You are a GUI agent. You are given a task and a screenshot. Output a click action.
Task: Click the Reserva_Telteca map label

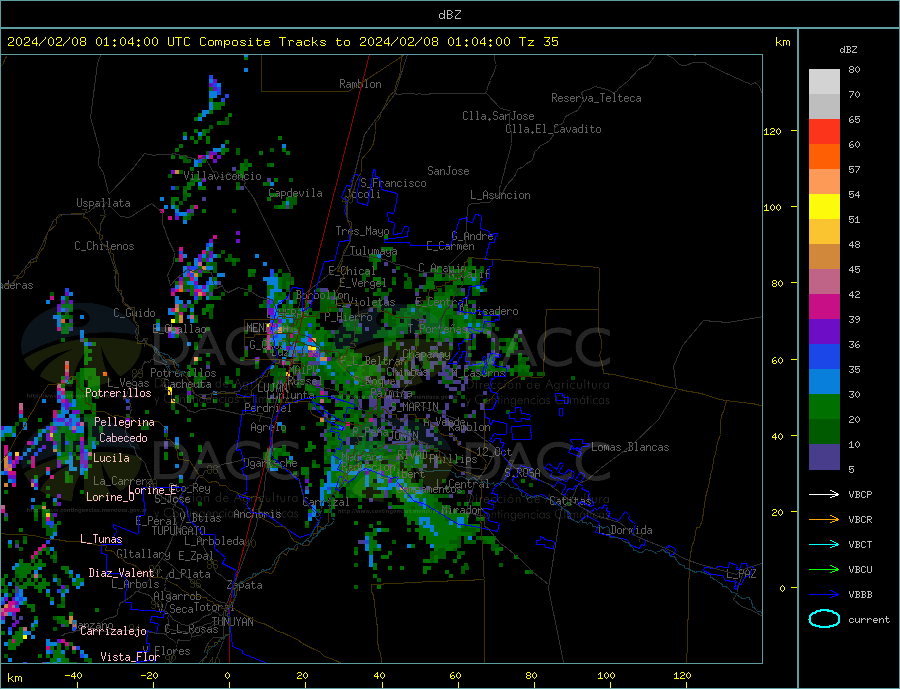coord(596,98)
